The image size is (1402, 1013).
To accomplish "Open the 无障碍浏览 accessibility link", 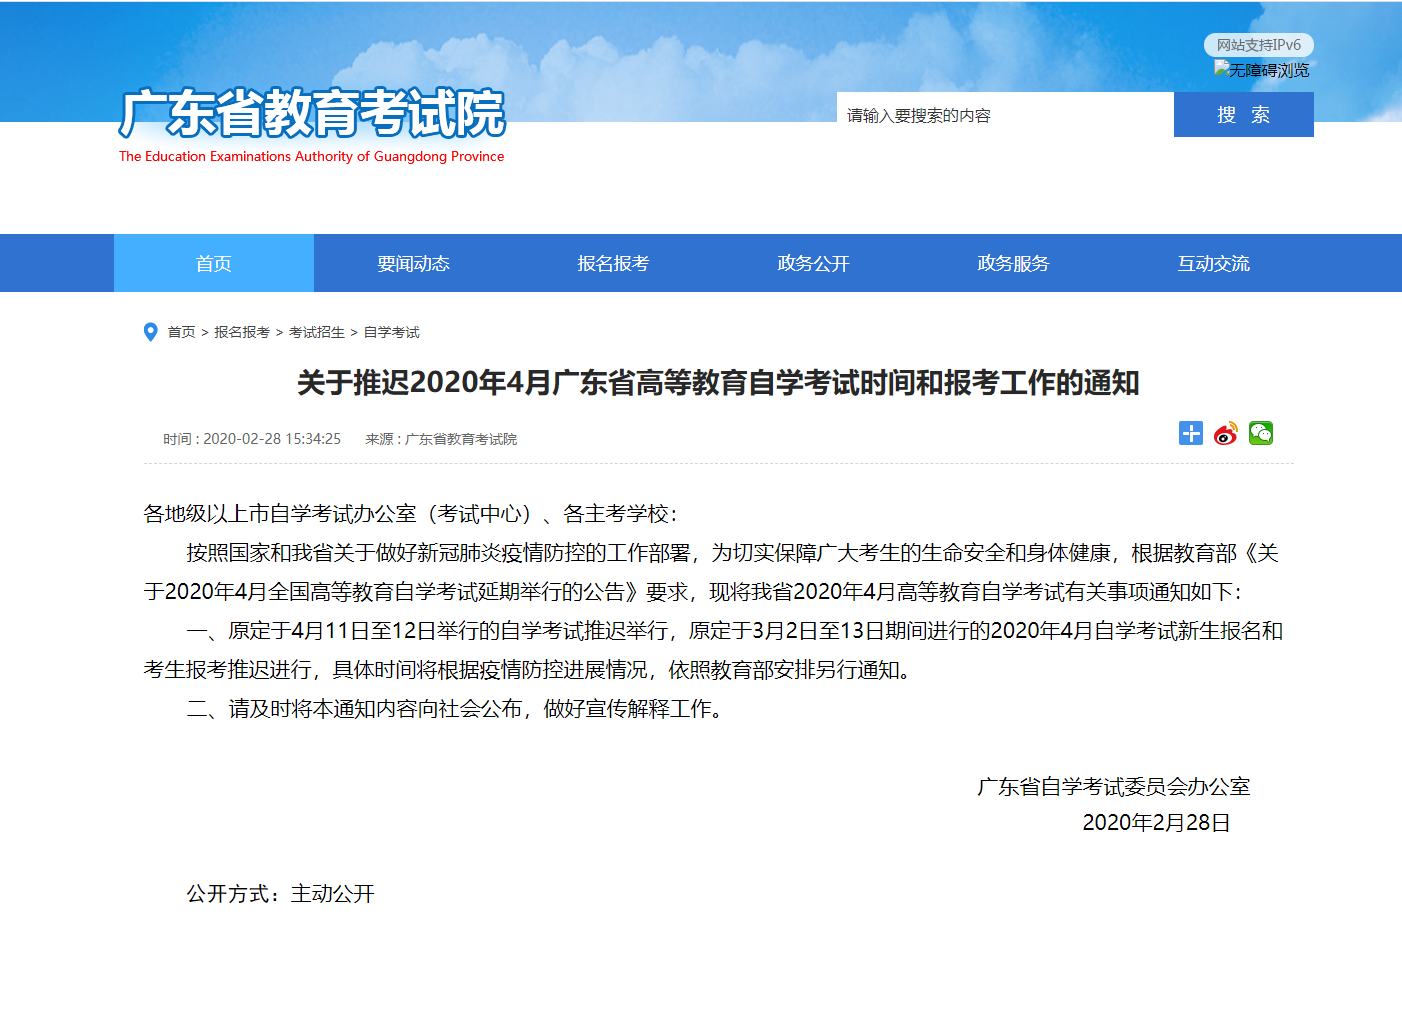I will (1262, 70).
